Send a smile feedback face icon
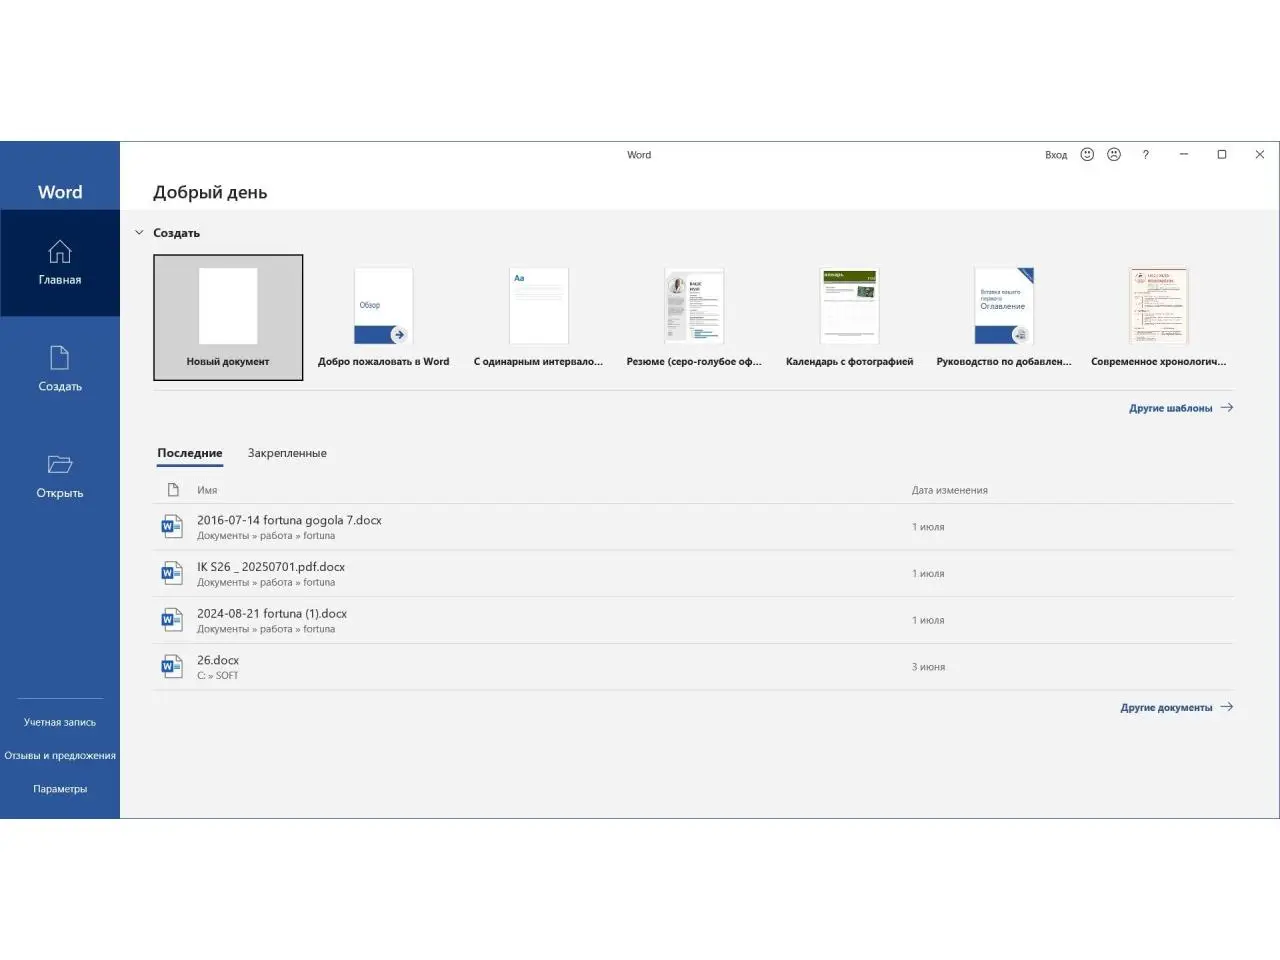 [x=1087, y=154]
